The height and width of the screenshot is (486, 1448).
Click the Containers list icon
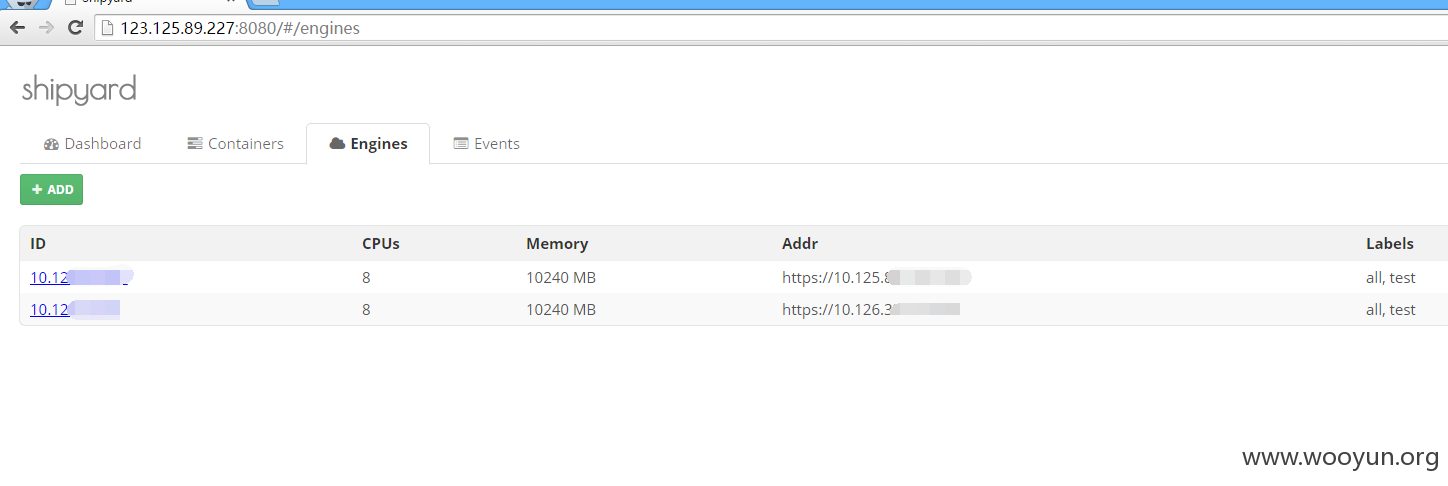click(x=195, y=144)
